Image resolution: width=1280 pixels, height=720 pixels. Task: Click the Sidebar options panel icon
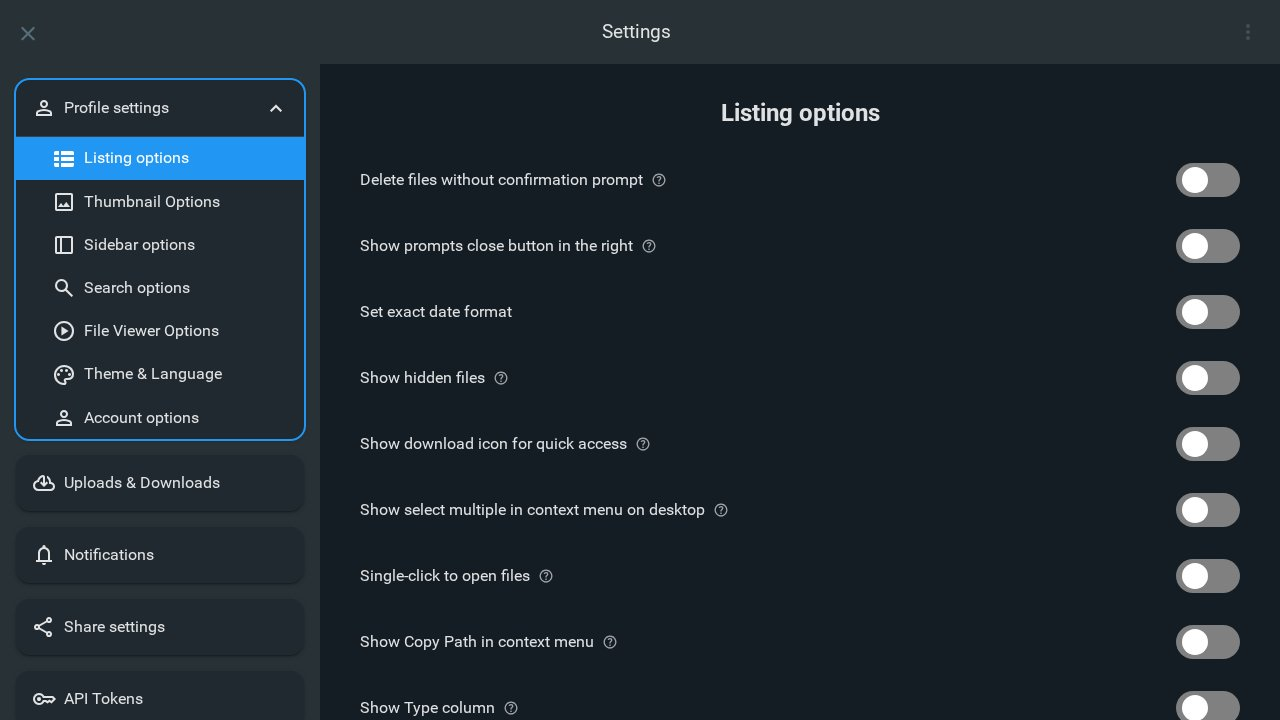[64, 245]
